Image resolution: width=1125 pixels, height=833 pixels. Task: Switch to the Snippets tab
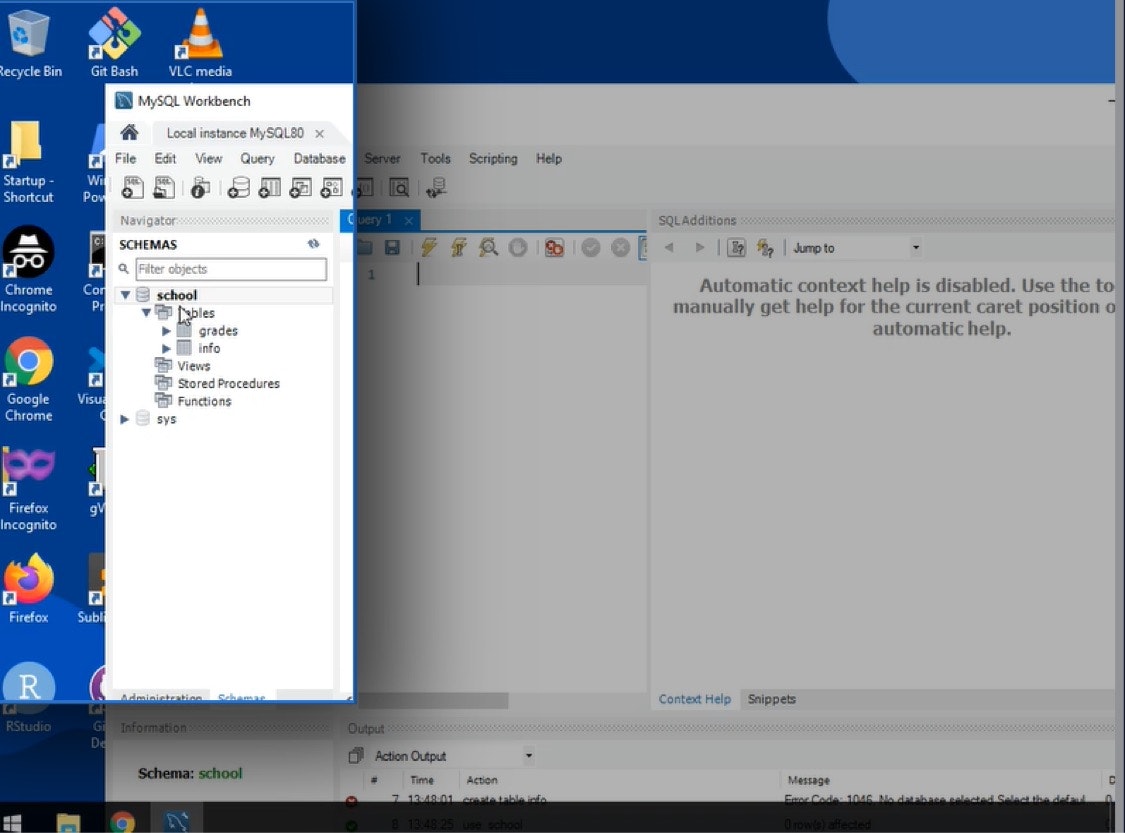point(771,699)
